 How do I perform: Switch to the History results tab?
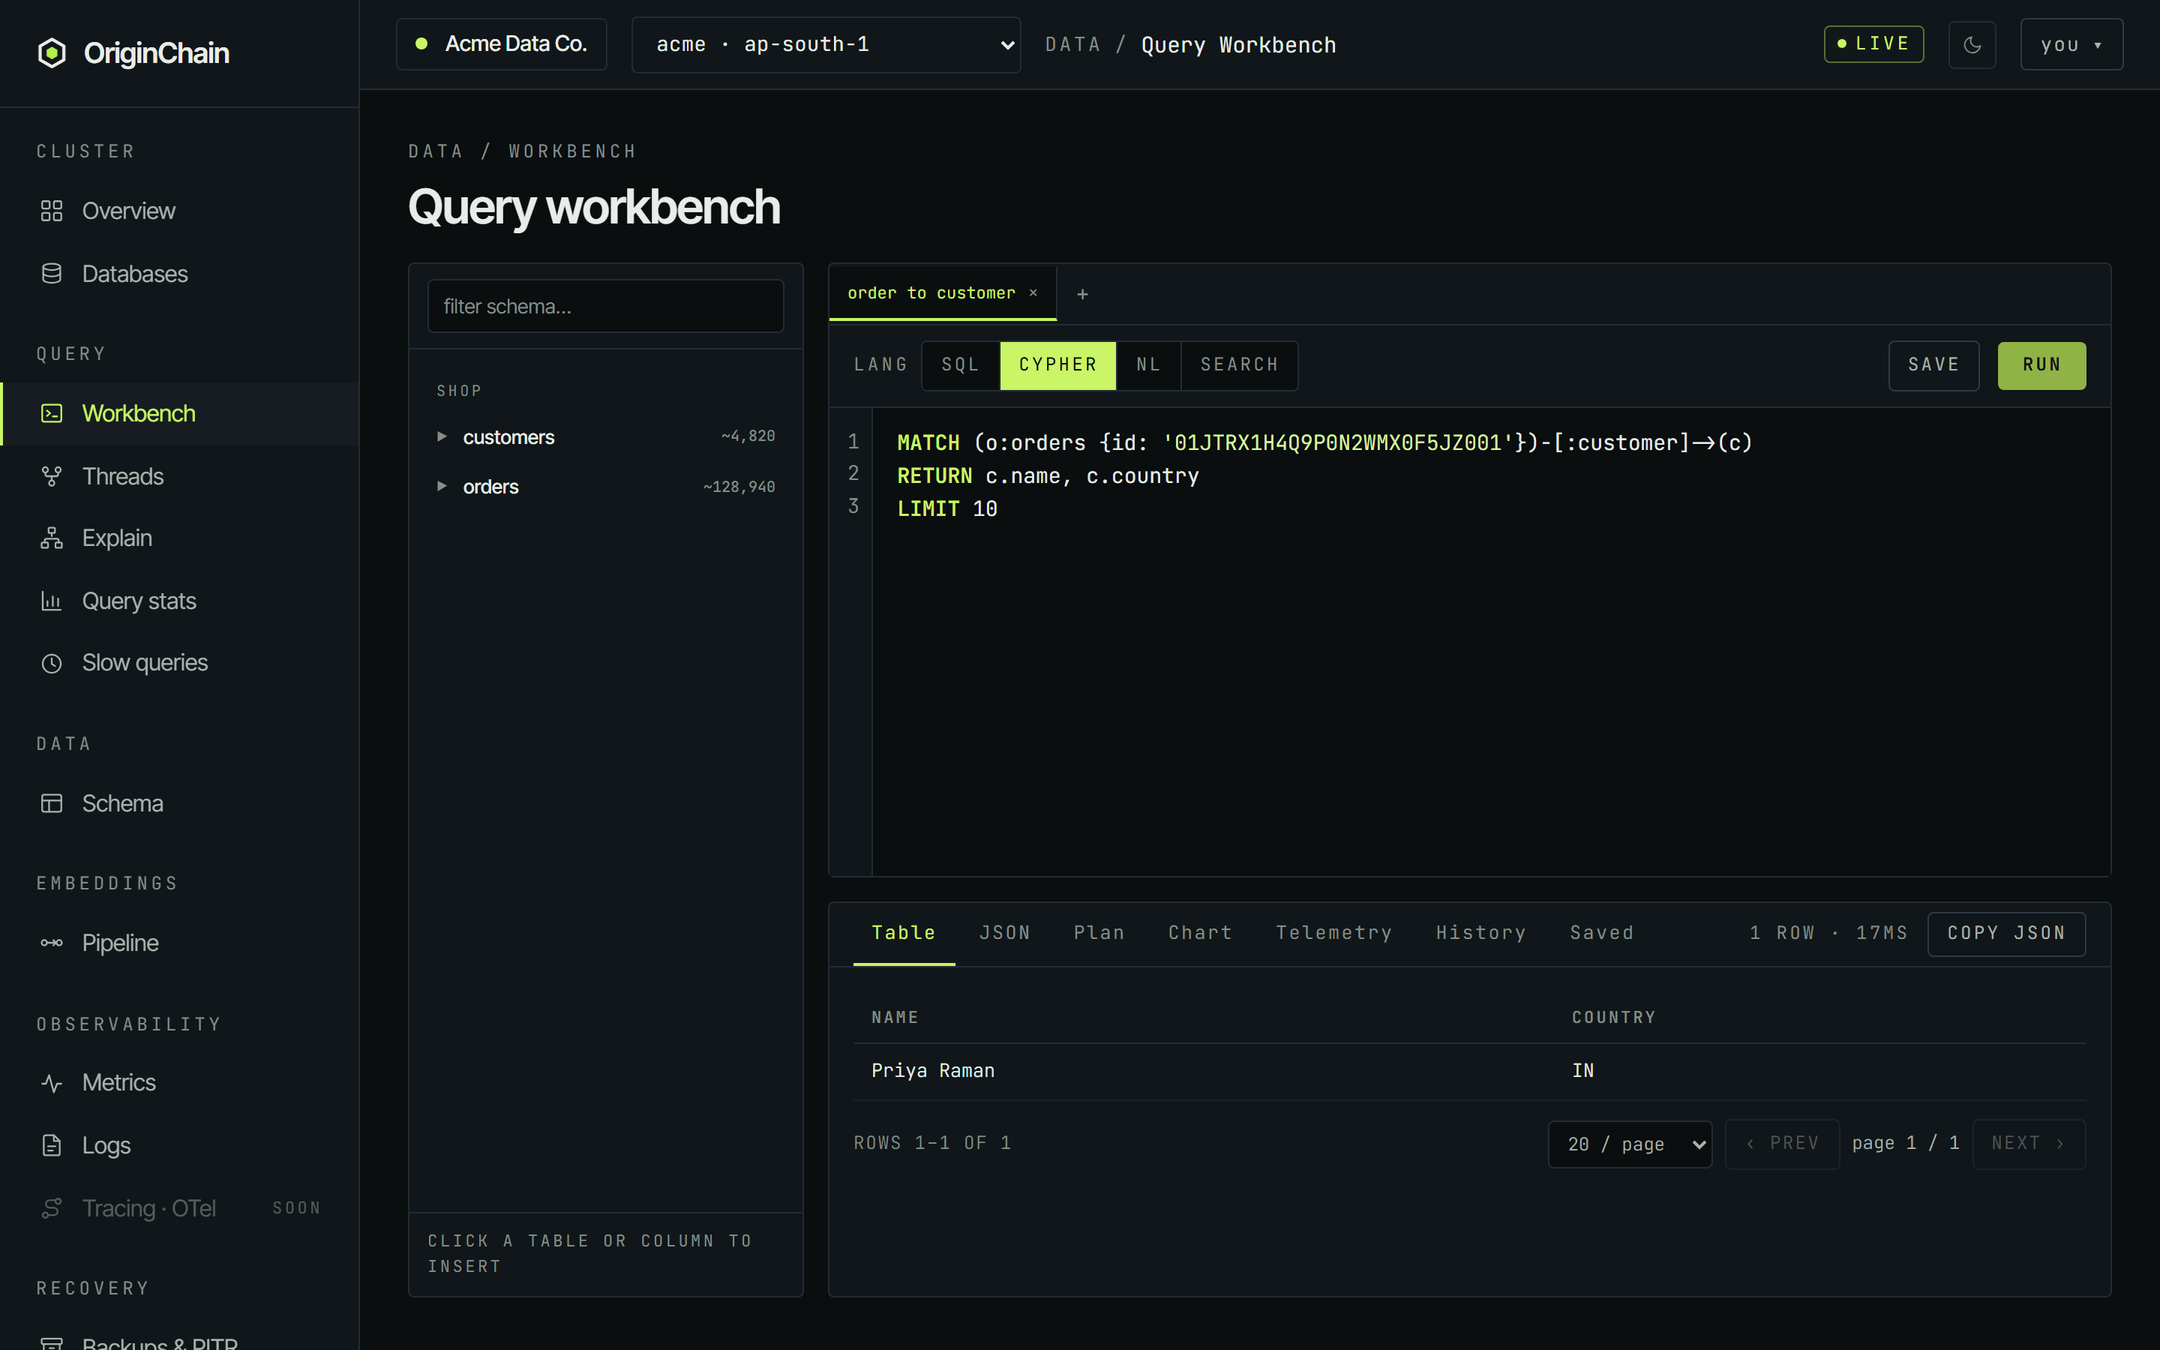1481,933
